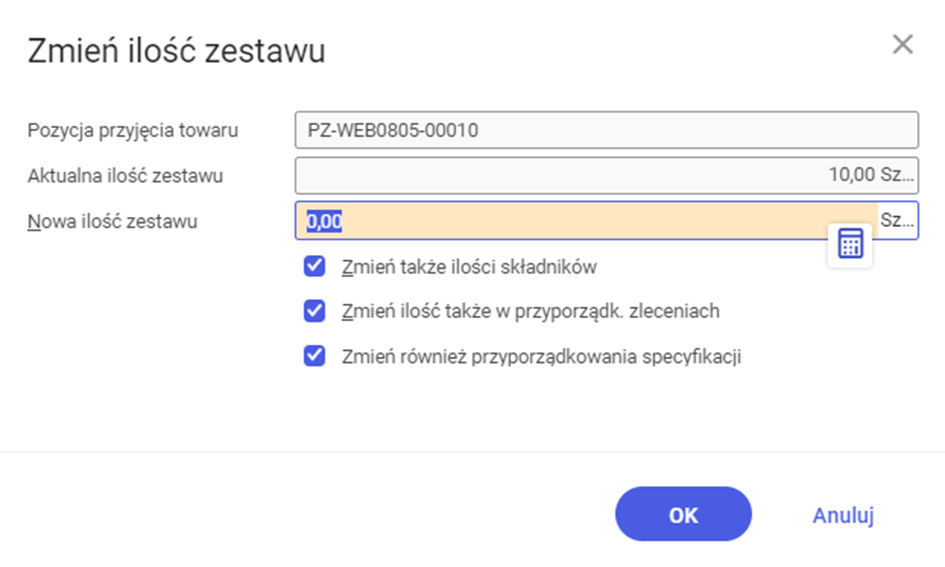Image resolution: width=945 pixels, height=567 pixels.
Task: Click the Zmień również przyporządkowania specyfikacji label
Action: [x=541, y=357]
